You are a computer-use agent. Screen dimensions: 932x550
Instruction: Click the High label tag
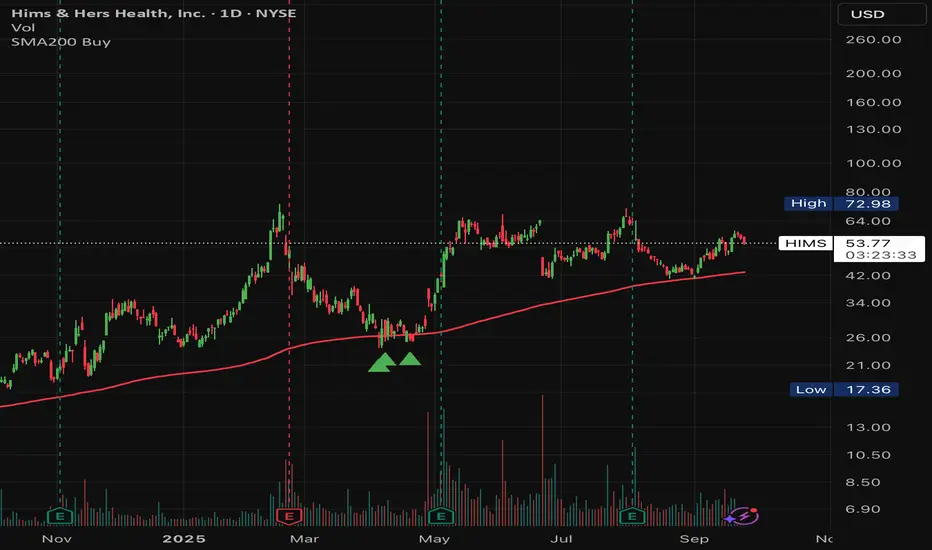(808, 203)
